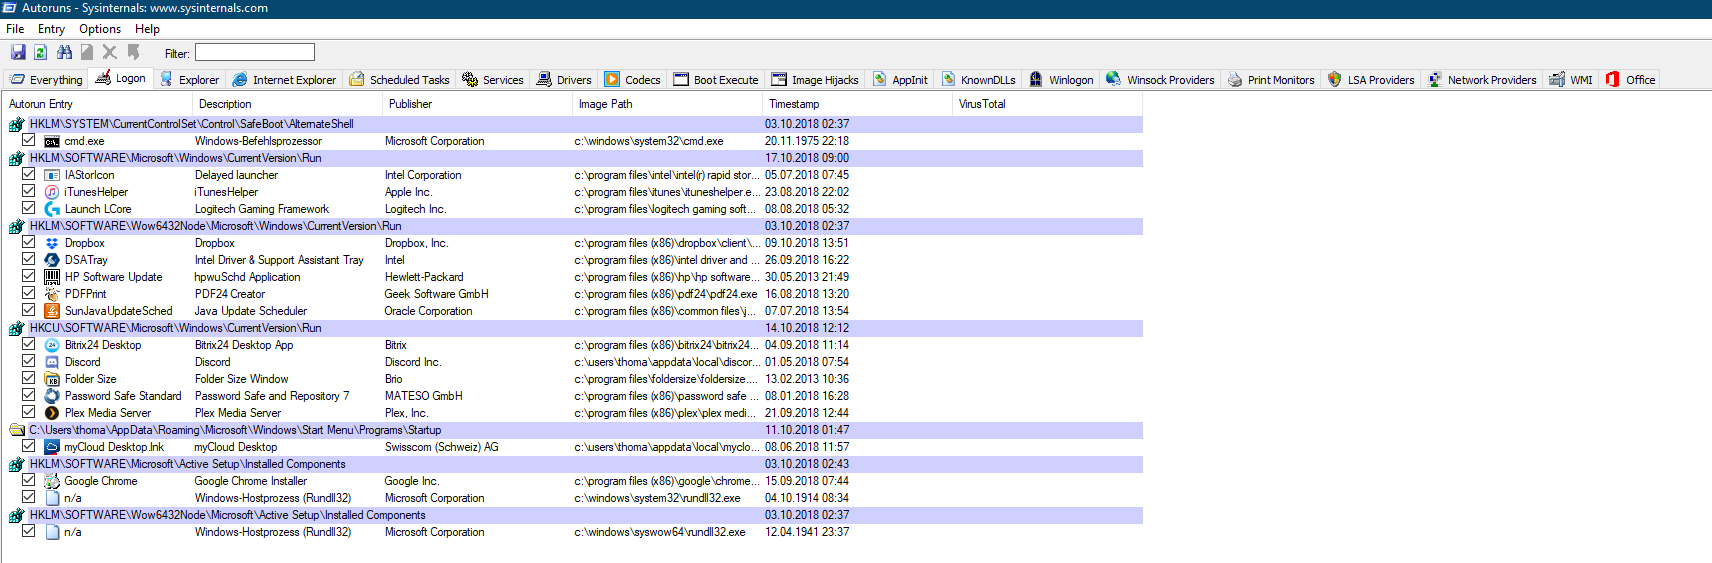Disable the Discord autorun checkbox
Viewport: 1712px width, 563px height.
(x=29, y=361)
